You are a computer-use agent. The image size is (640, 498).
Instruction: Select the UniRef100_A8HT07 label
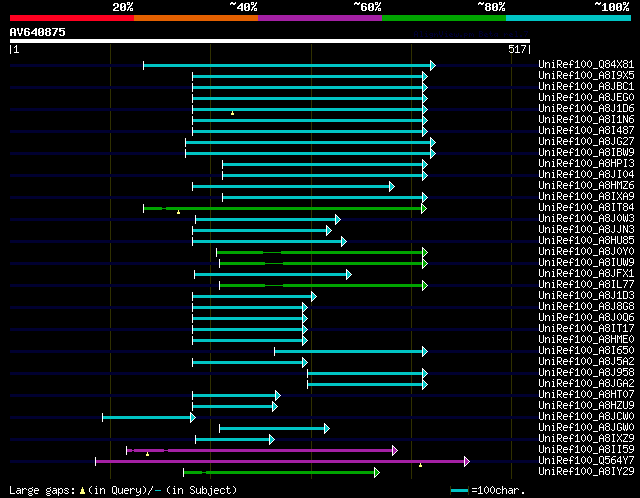586,395
